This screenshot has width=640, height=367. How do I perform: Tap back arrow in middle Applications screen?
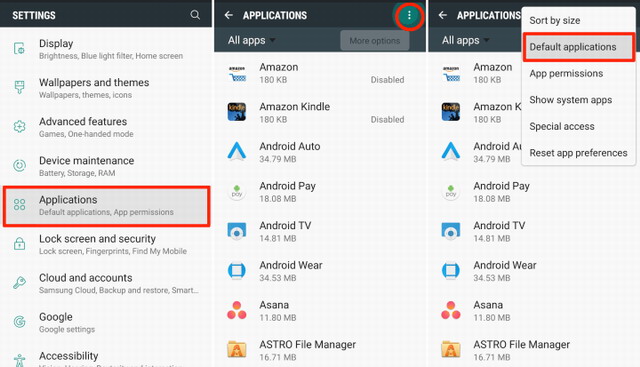(229, 15)
